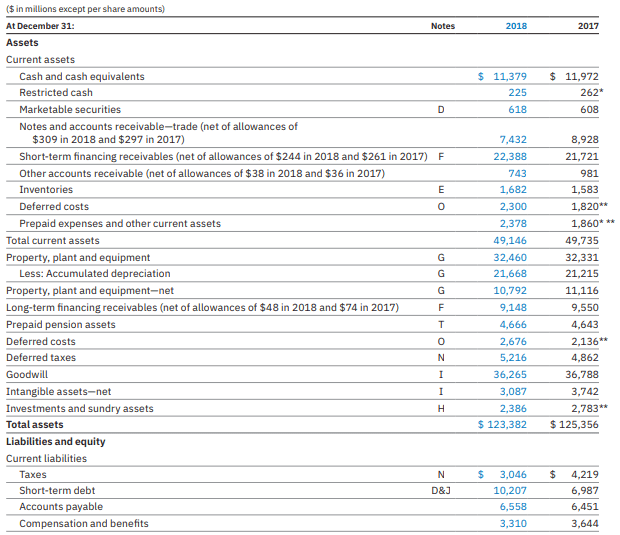The image size is (620, 535).
Task: Click the 3,087 intangible assets value
Action: pyautogui.click(x=513, y=391)
